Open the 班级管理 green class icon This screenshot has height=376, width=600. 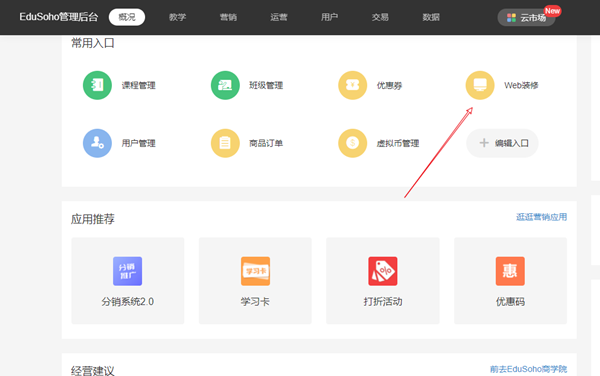click(x=225, y=85)
